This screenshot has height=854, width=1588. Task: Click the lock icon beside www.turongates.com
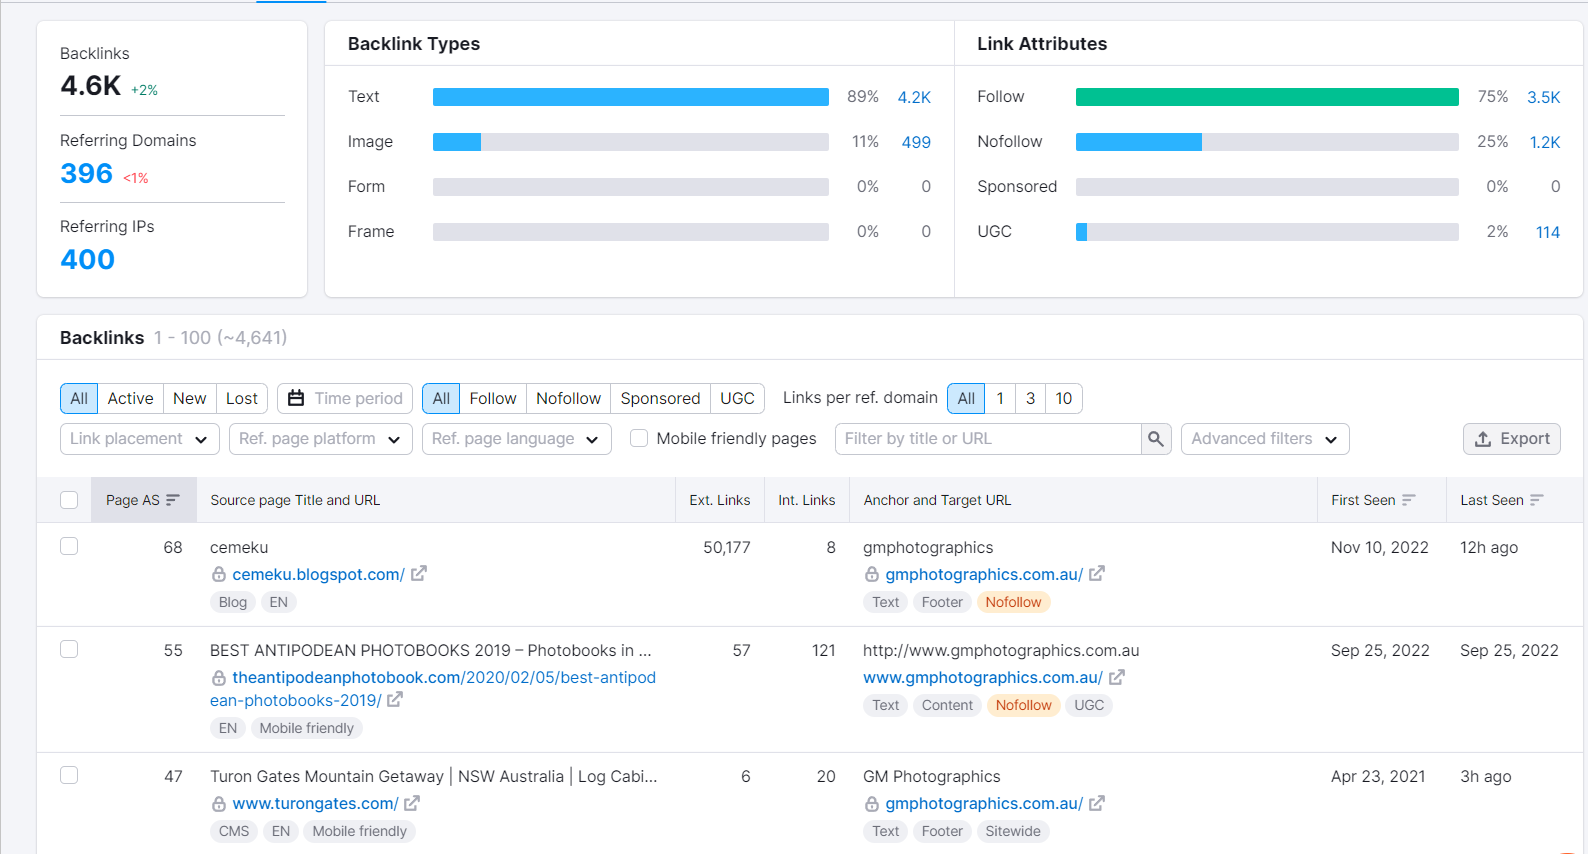coord(219,803)
